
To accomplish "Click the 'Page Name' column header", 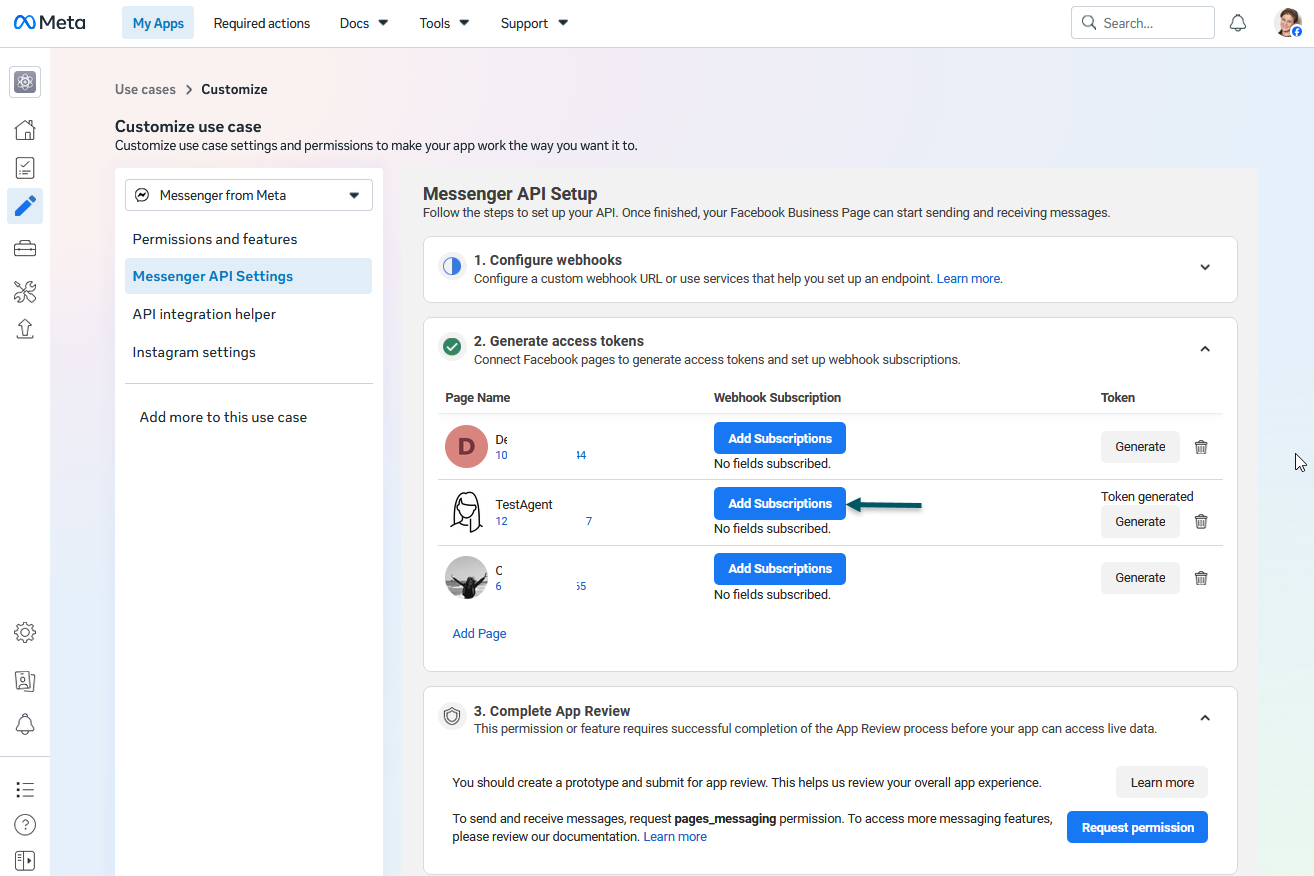I will (478, 397).
